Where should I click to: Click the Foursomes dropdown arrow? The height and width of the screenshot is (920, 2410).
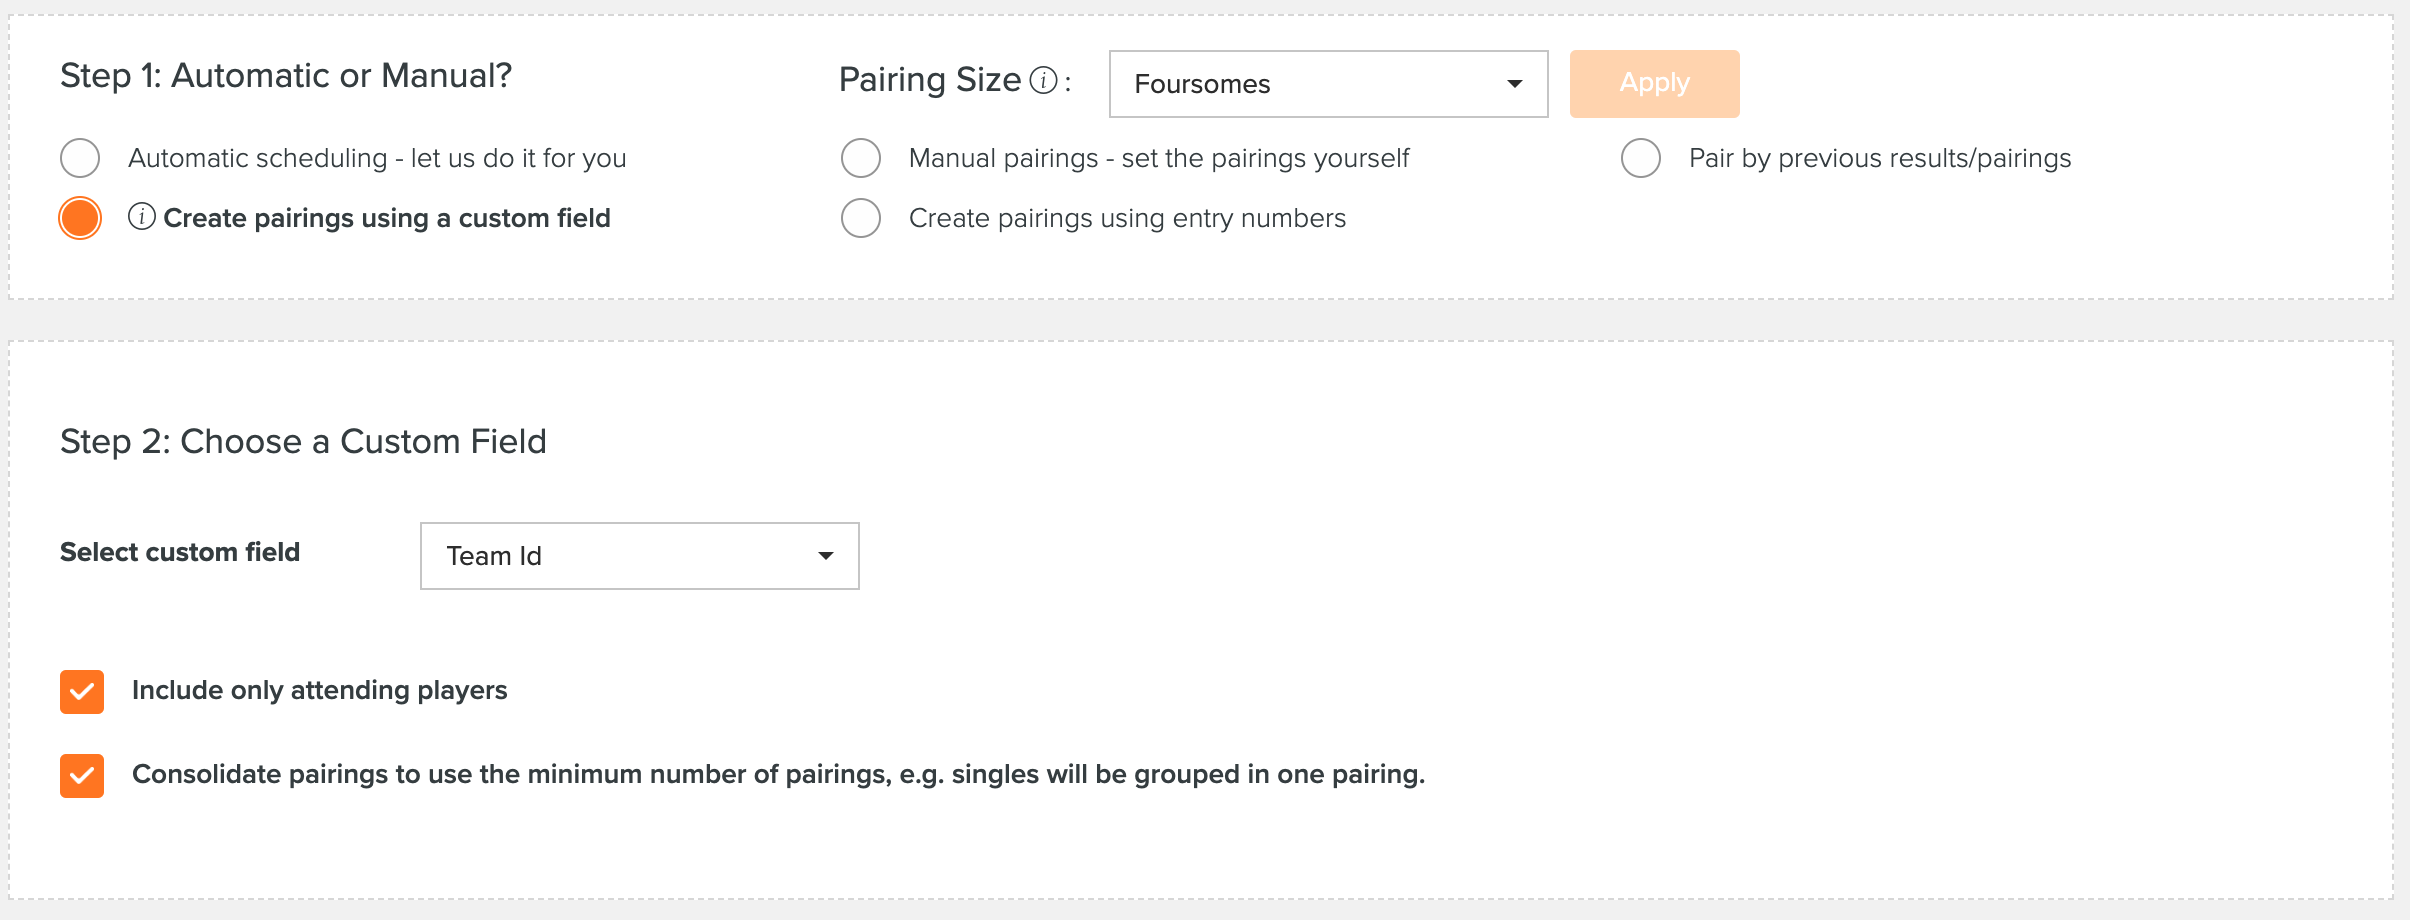(1514, 84)
